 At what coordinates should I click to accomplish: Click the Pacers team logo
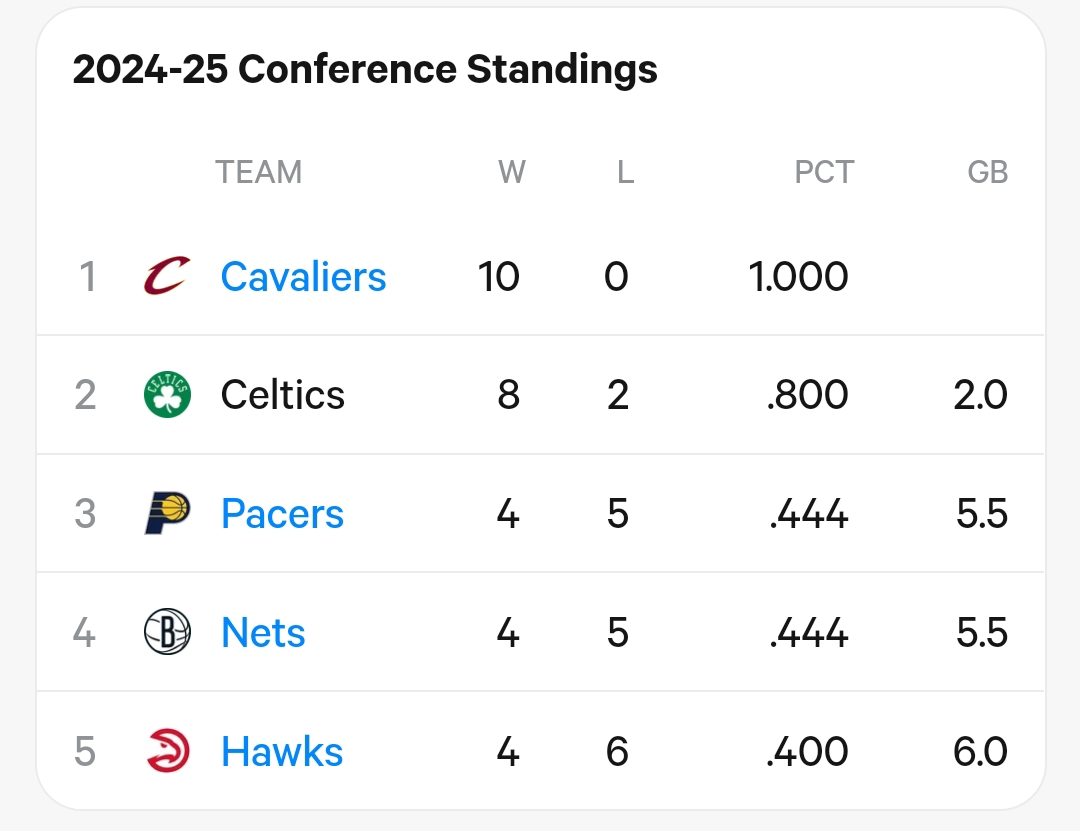click(167, 513)
